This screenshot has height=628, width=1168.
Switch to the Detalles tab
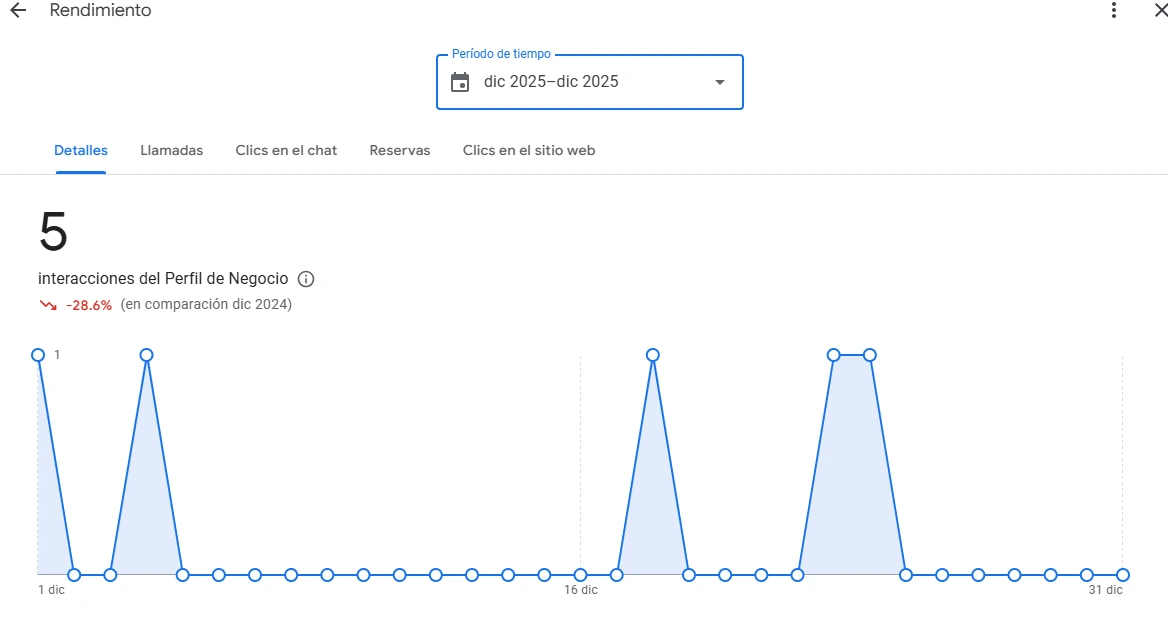tap(80, 150)
